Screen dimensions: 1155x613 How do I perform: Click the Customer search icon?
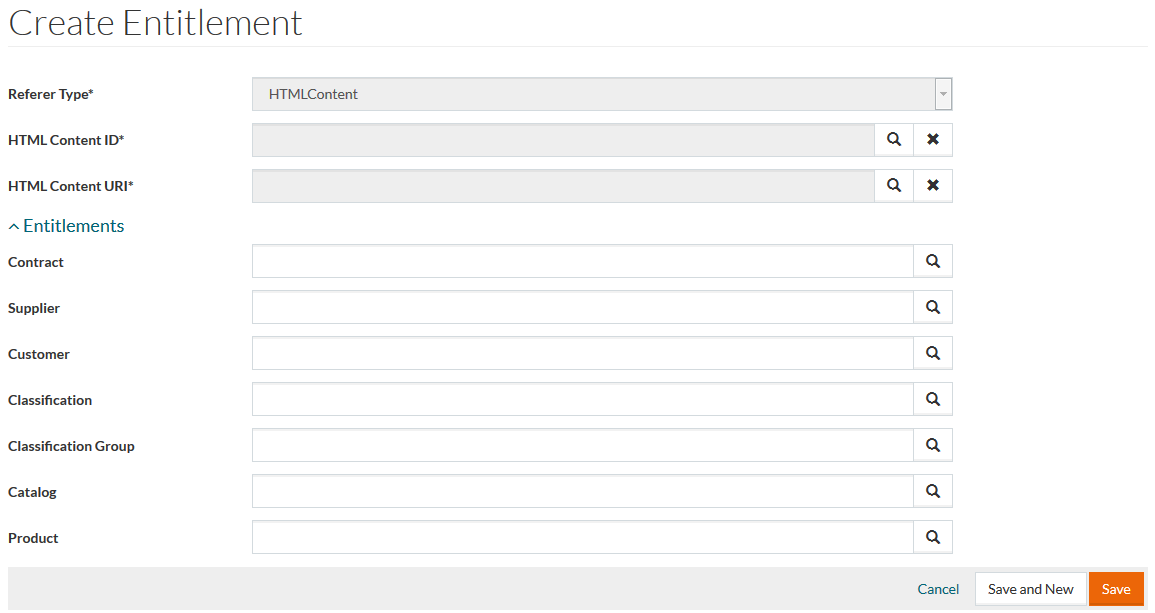click(933, 354)
